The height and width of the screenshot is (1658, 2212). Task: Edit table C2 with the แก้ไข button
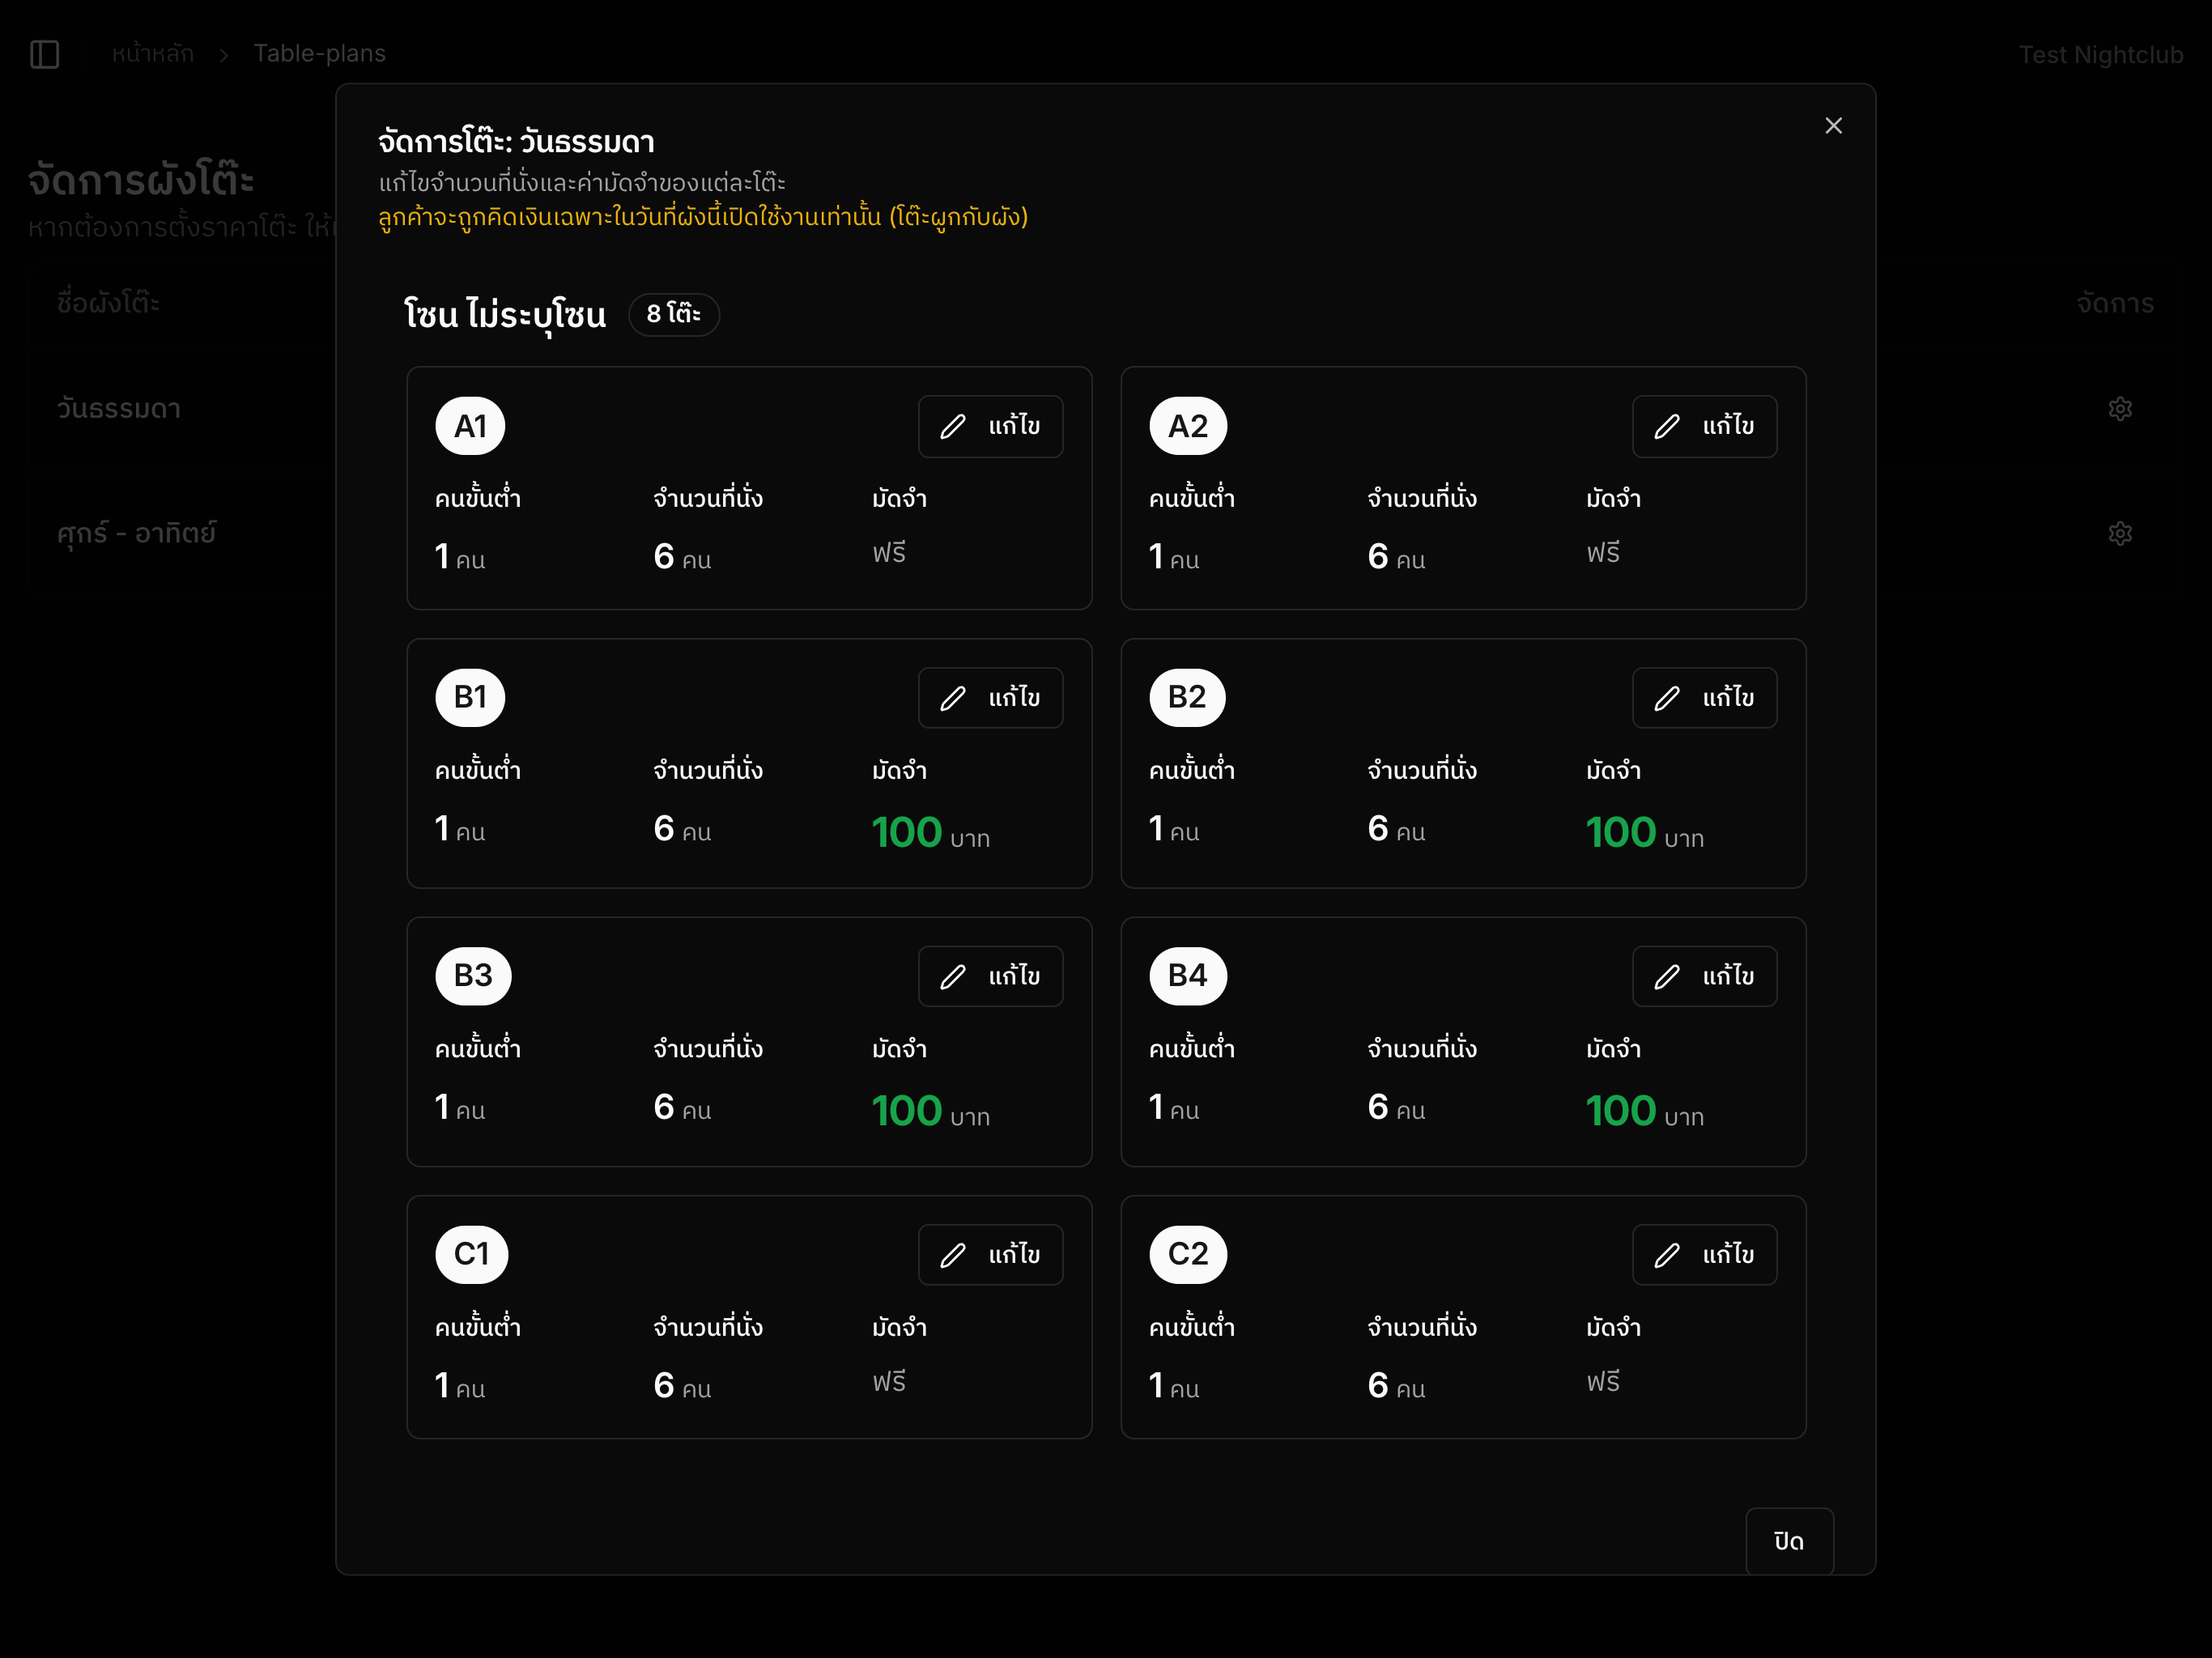(1704, 1255)
